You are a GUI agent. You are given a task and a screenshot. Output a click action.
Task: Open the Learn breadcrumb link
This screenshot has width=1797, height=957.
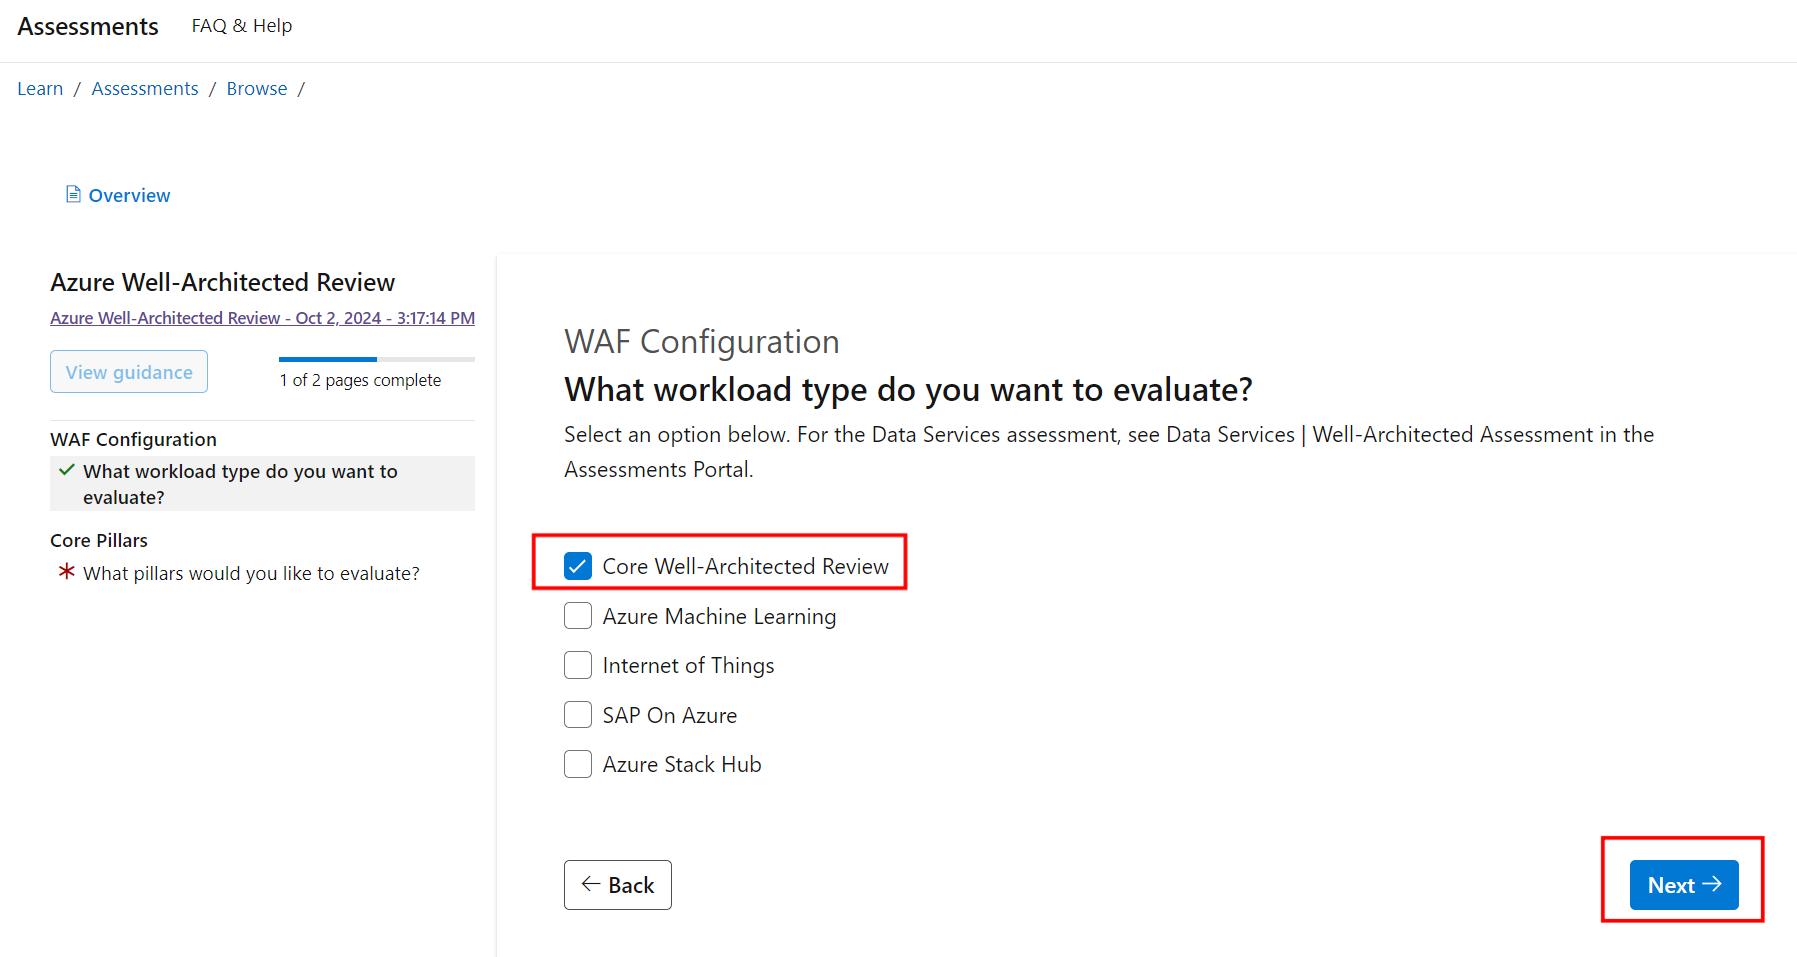(x=40, y=88)
